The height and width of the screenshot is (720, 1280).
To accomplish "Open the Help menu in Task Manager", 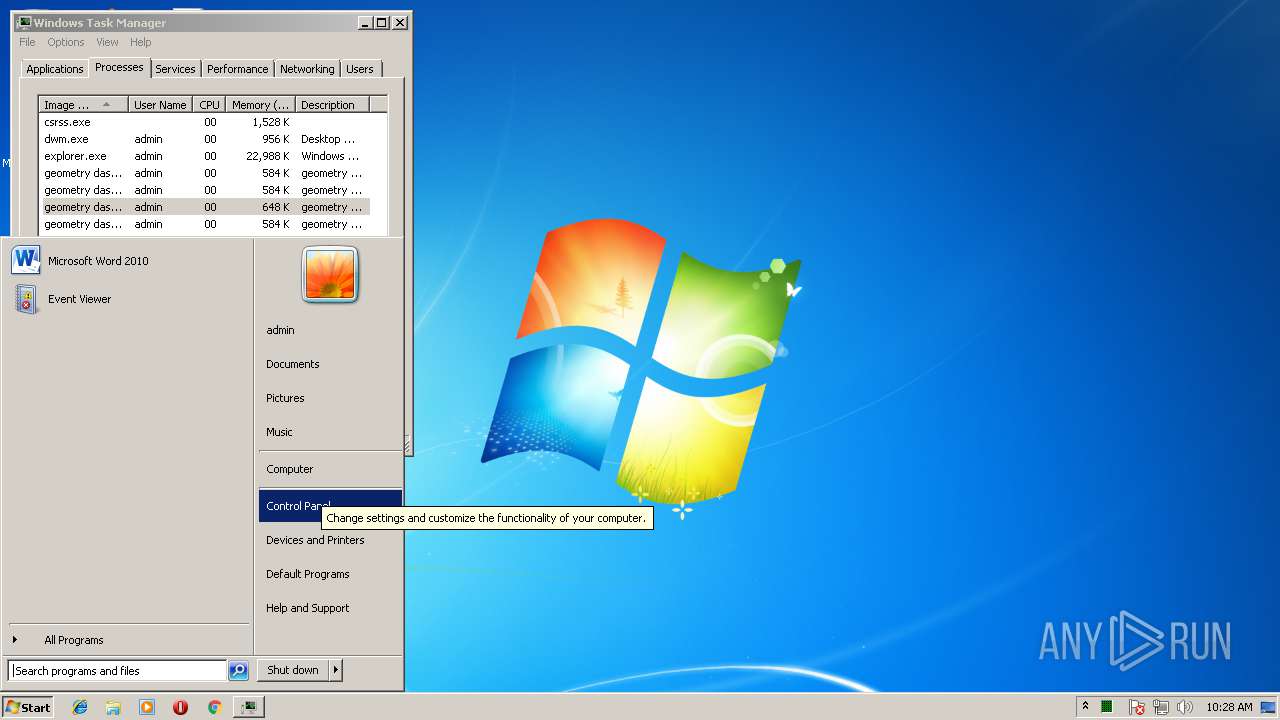I will (x=141, y=42).
